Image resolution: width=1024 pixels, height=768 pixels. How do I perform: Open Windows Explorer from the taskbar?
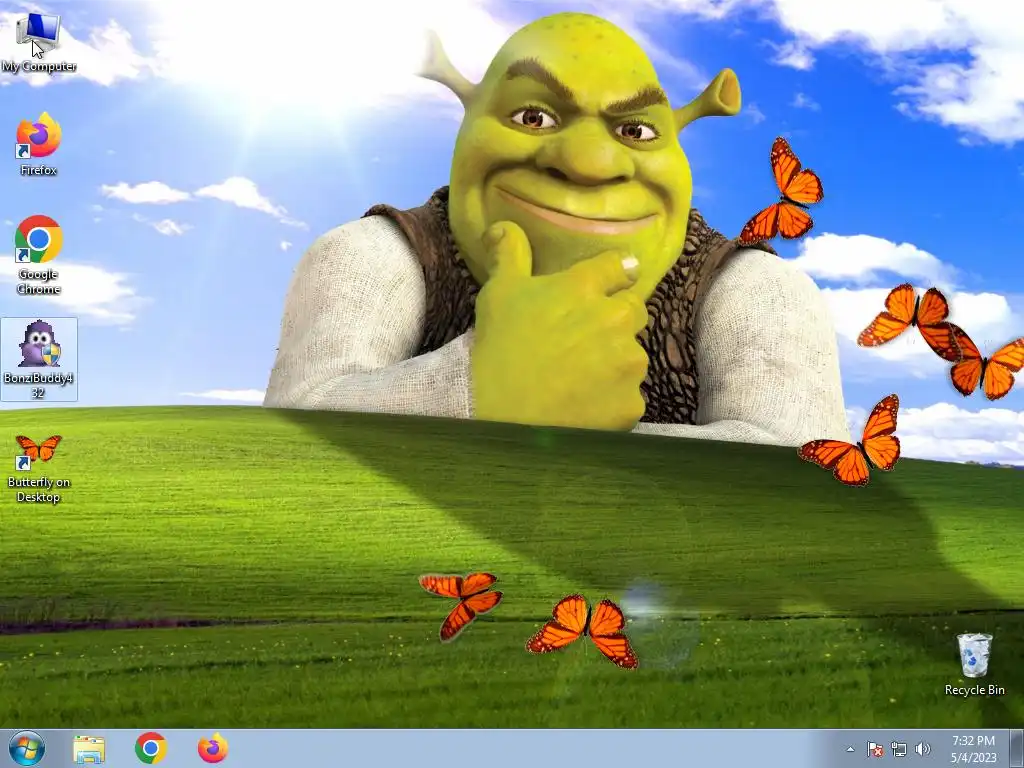coord(89,748)
